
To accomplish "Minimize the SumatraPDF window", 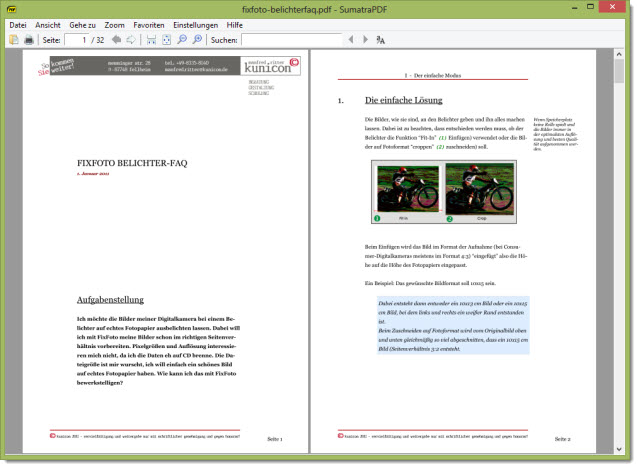I will 575,7.
